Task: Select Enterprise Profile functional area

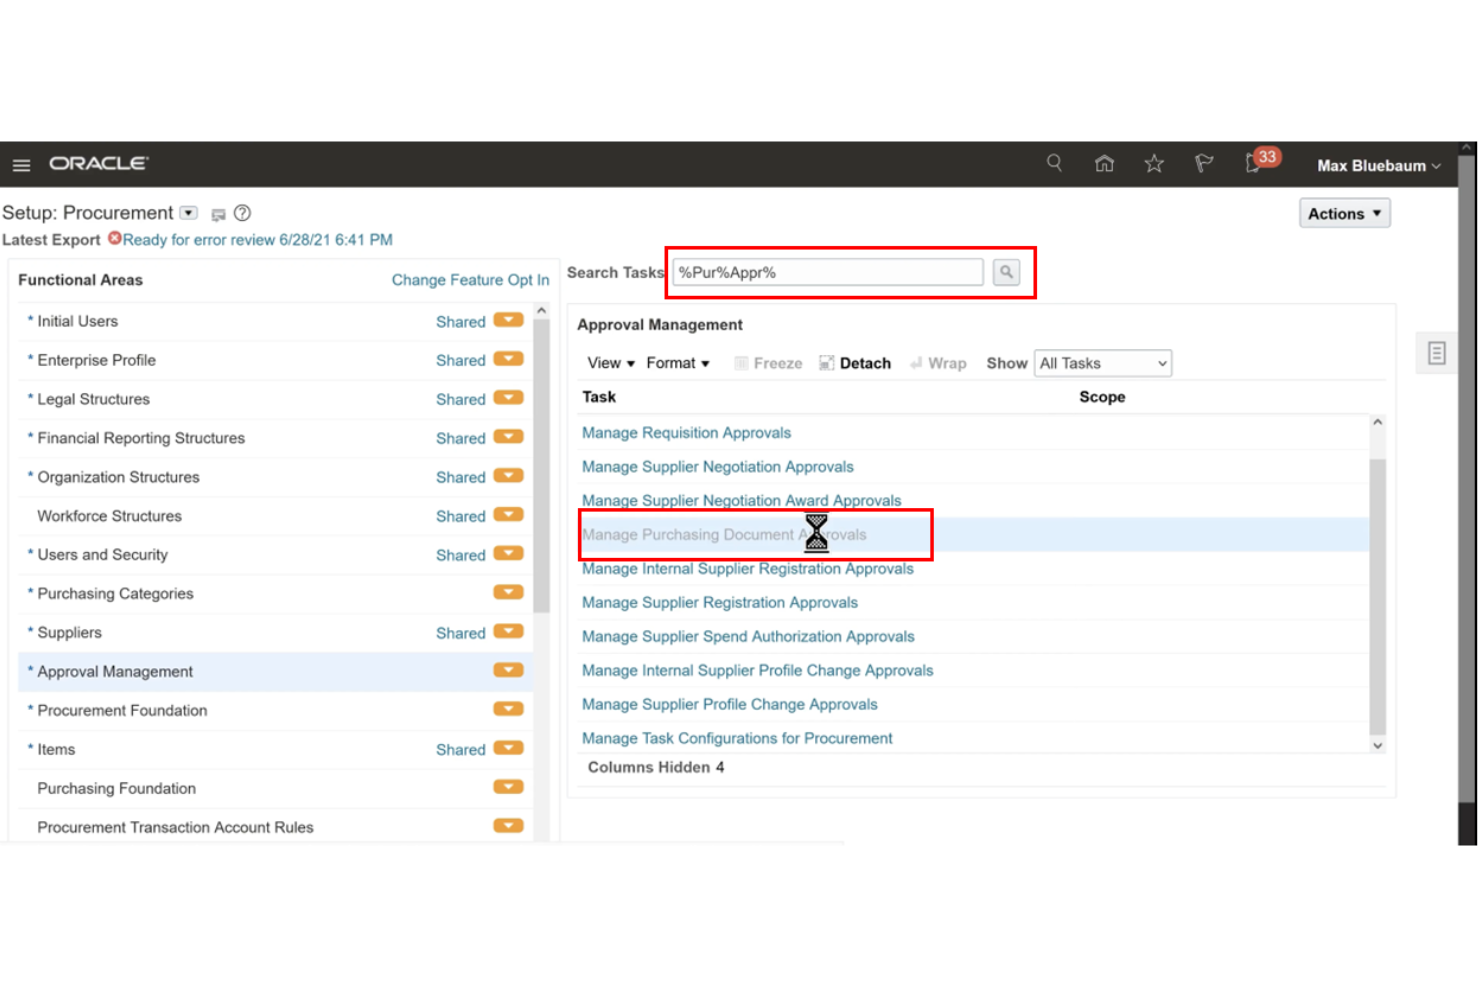Action: click(x=96, y=360)
